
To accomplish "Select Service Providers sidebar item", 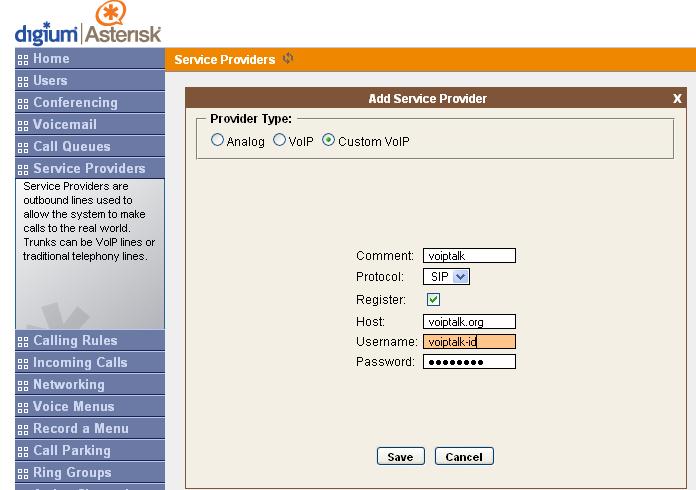I will pos(90,168).
